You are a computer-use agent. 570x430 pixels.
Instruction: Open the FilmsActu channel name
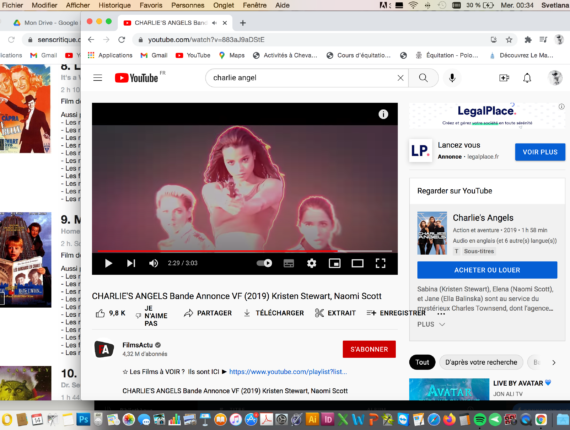(x=137, y=345)
